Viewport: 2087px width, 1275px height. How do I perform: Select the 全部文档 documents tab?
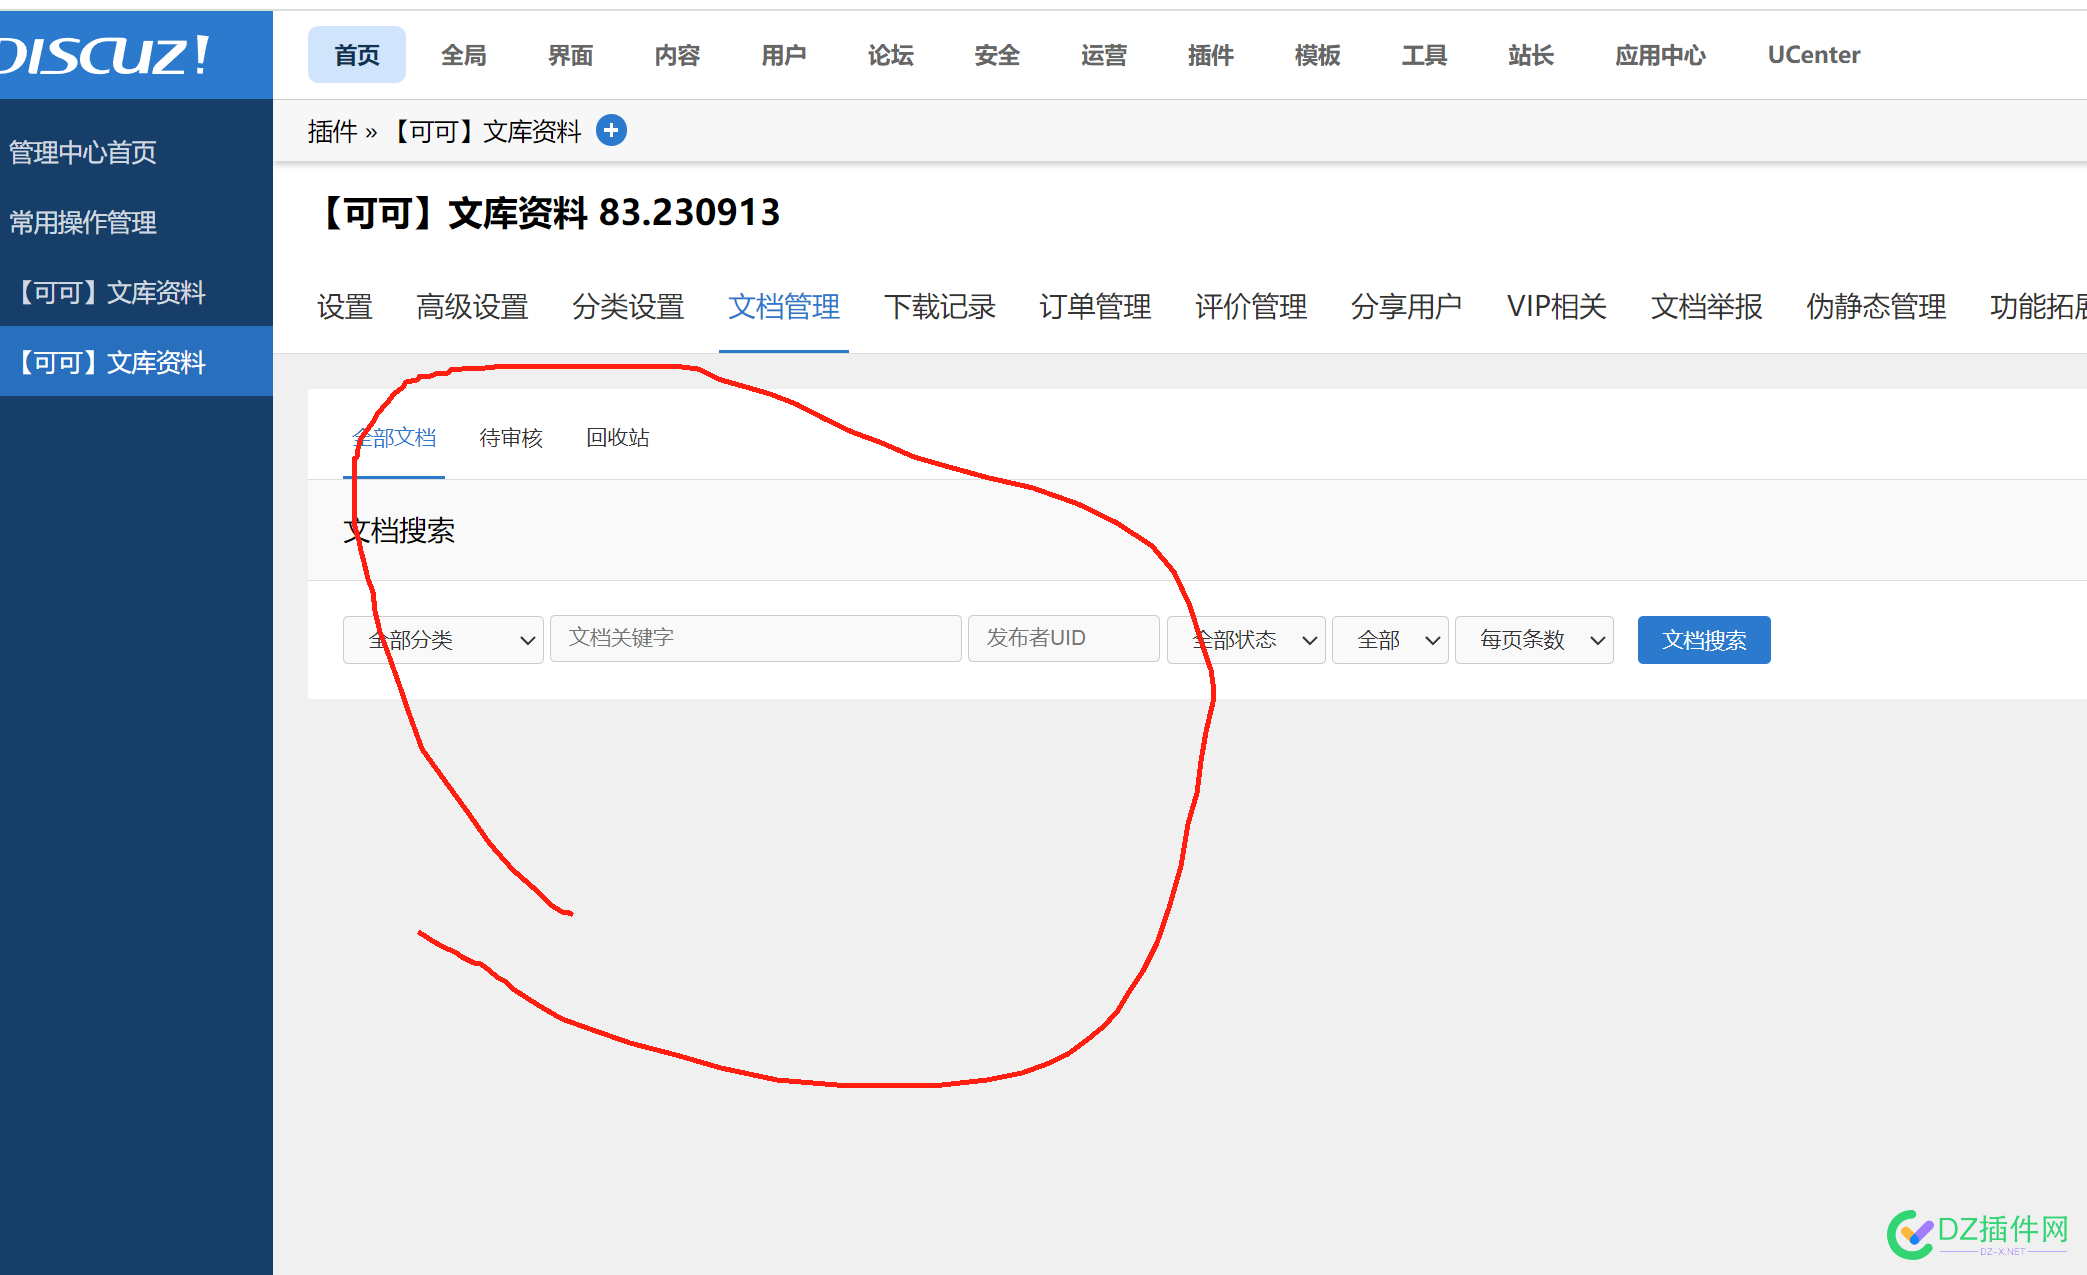click(394, 437)
